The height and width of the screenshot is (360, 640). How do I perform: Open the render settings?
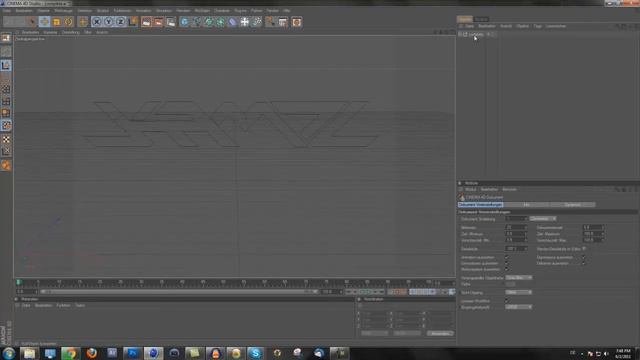coord(171,22)
